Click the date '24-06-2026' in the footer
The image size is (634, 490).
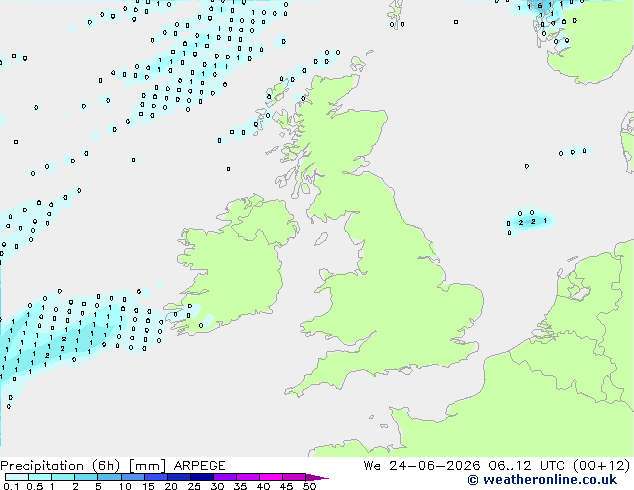pos(435,466)
